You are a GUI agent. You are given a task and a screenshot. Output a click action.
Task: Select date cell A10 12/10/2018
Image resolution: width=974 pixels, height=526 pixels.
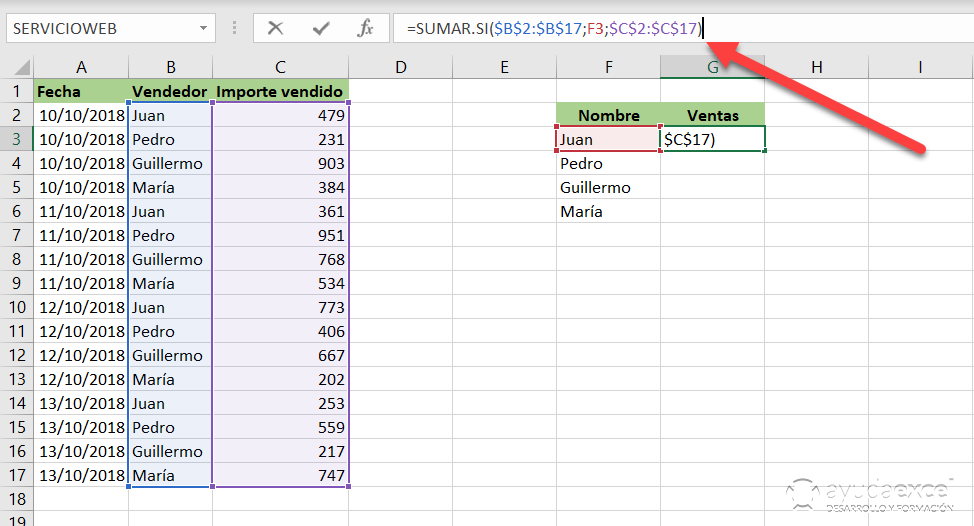pos(81,307)
